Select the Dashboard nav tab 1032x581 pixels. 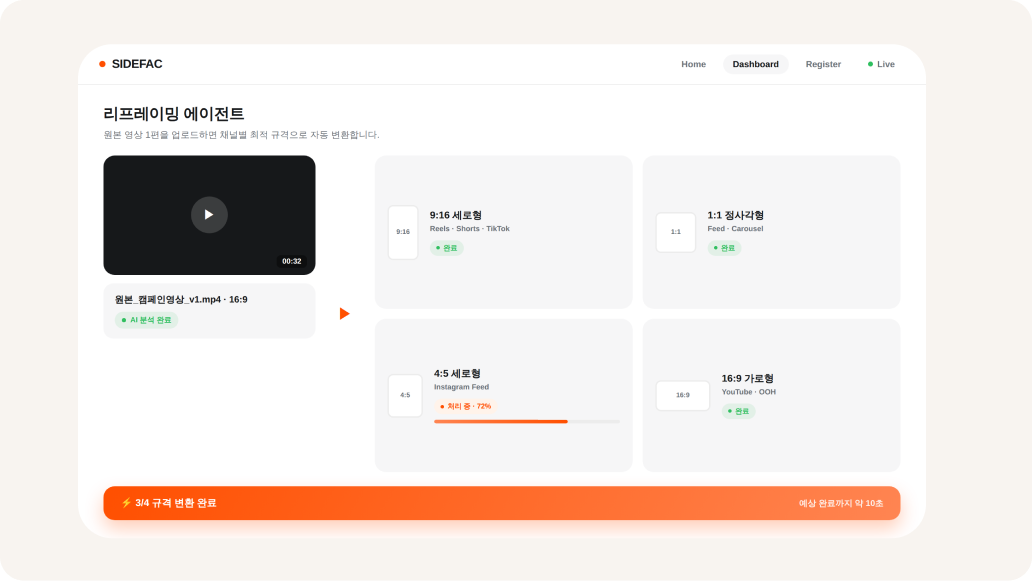coord(756,64)
